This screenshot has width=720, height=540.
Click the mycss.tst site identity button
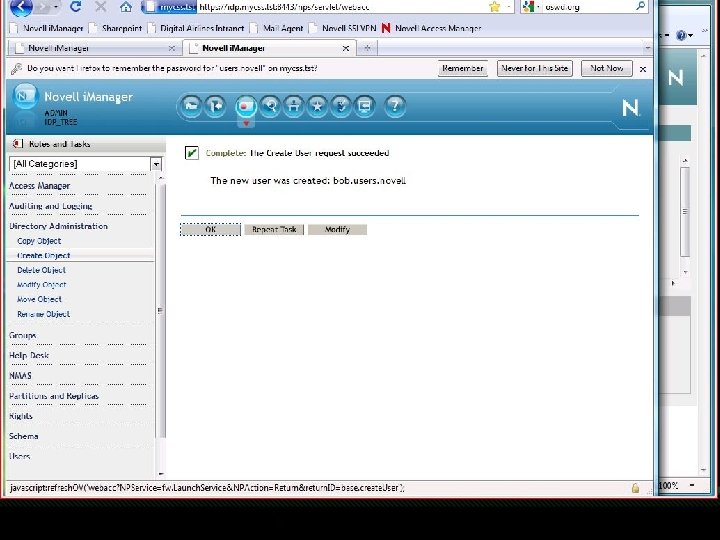click(x=170, y=7)
